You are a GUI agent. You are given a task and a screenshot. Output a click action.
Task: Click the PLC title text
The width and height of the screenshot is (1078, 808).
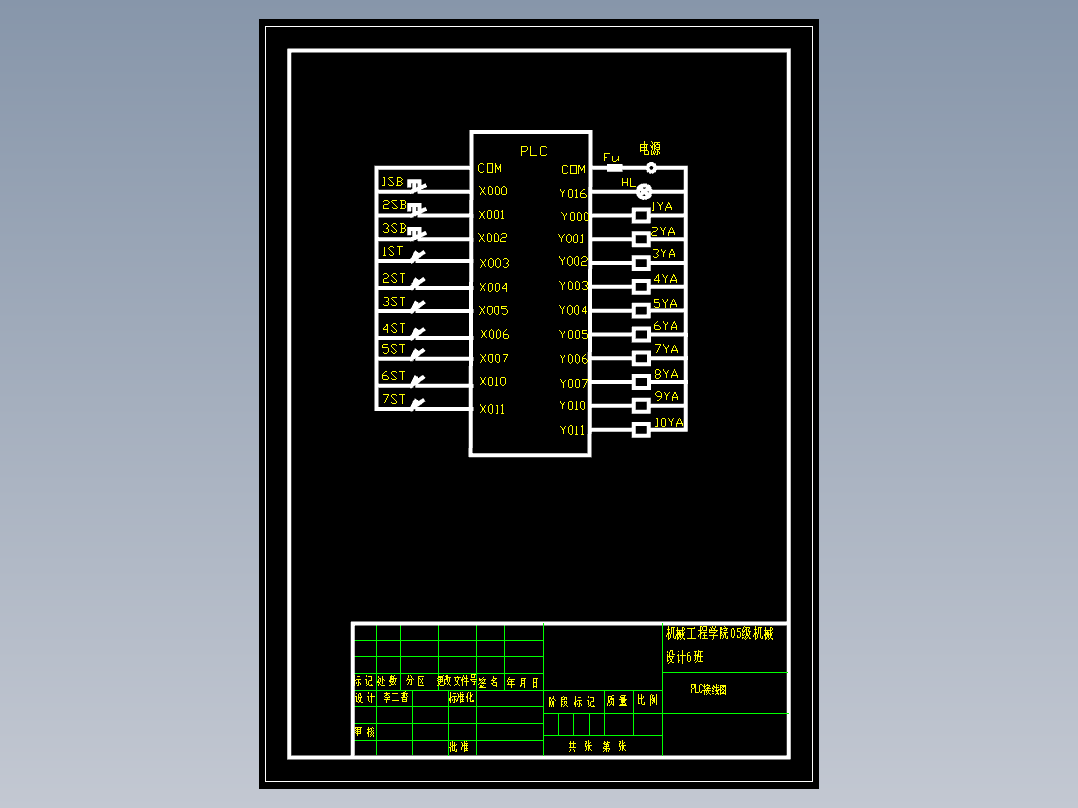click(534, 151)
